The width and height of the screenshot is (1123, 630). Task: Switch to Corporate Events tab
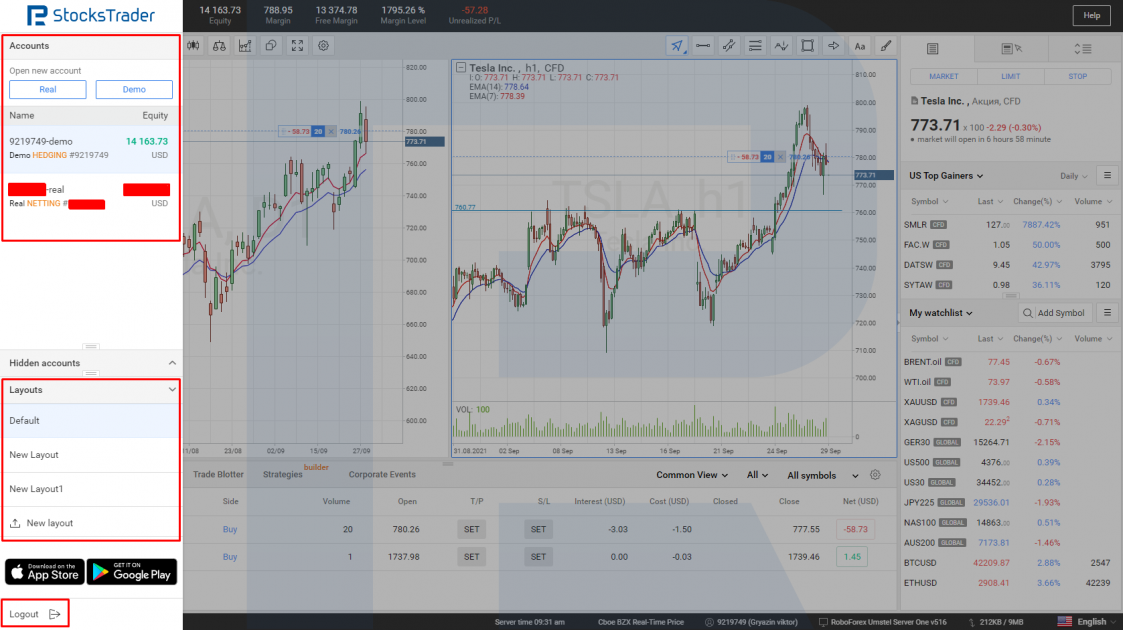point(382,475)
